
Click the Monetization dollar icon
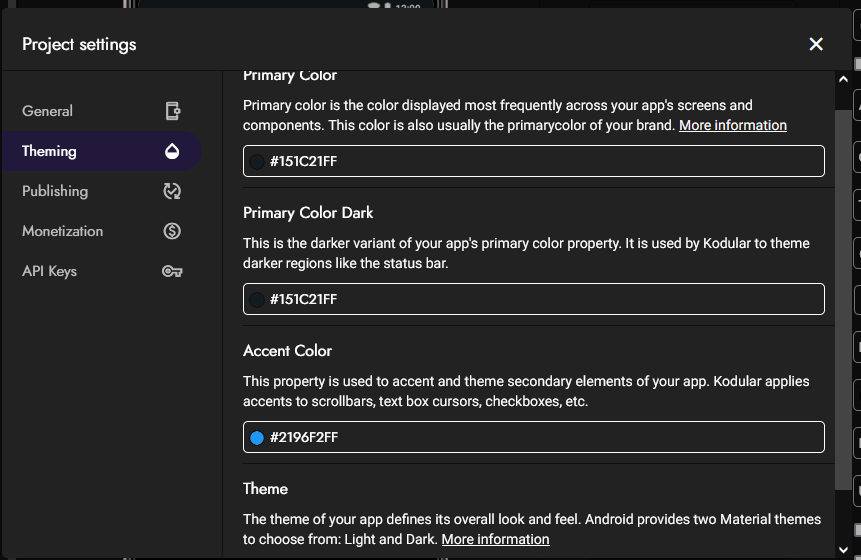[x=172, y=231]
